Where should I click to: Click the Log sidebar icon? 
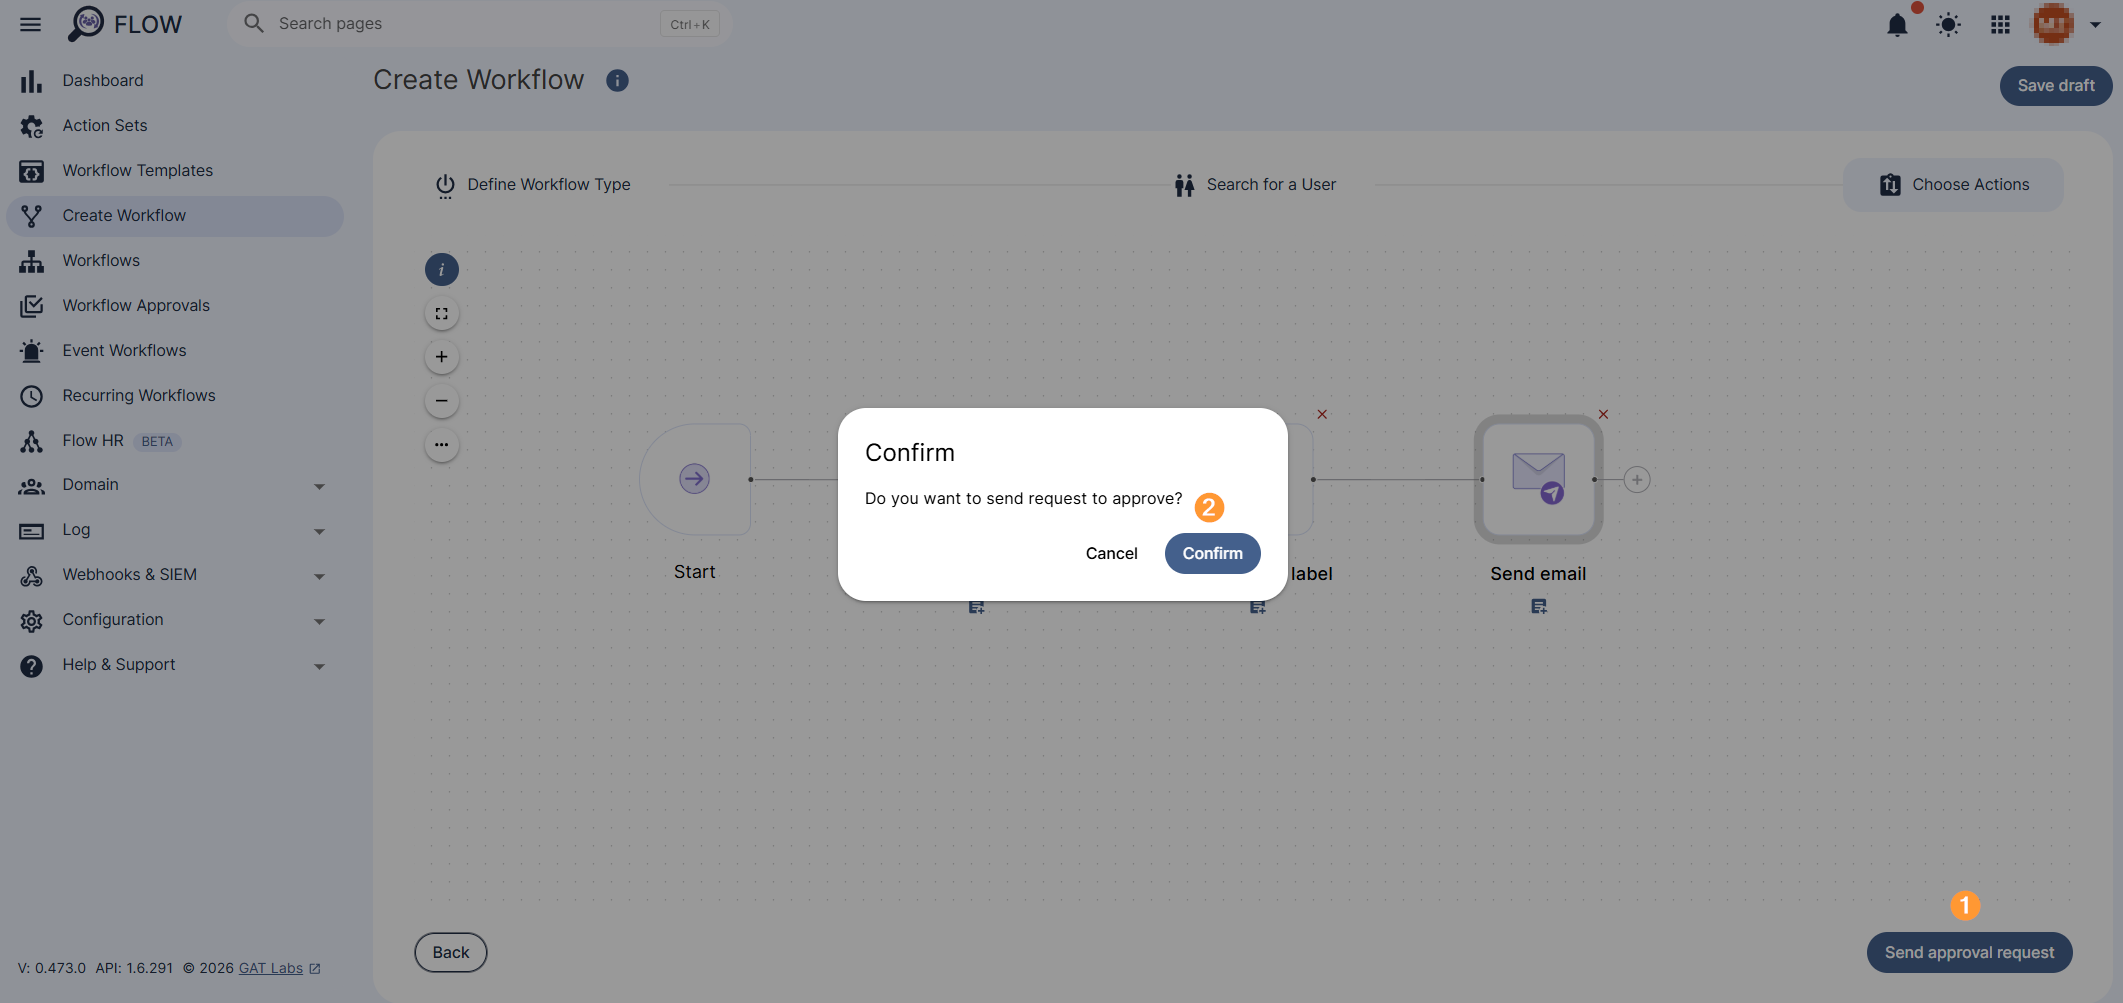[32, 532]
